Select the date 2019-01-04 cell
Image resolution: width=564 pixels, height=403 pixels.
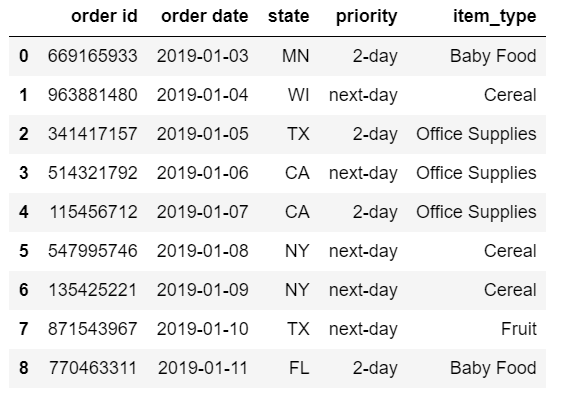[x=203, y=95]
